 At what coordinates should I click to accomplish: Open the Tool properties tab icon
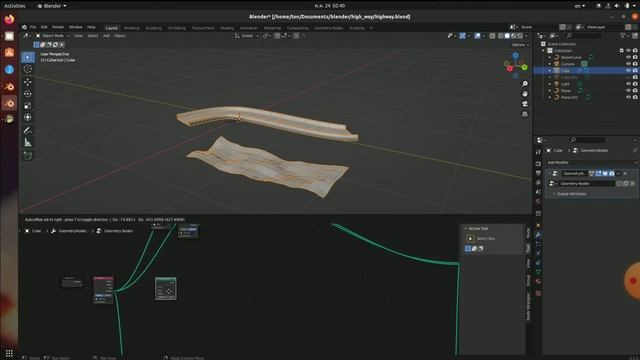538,152
